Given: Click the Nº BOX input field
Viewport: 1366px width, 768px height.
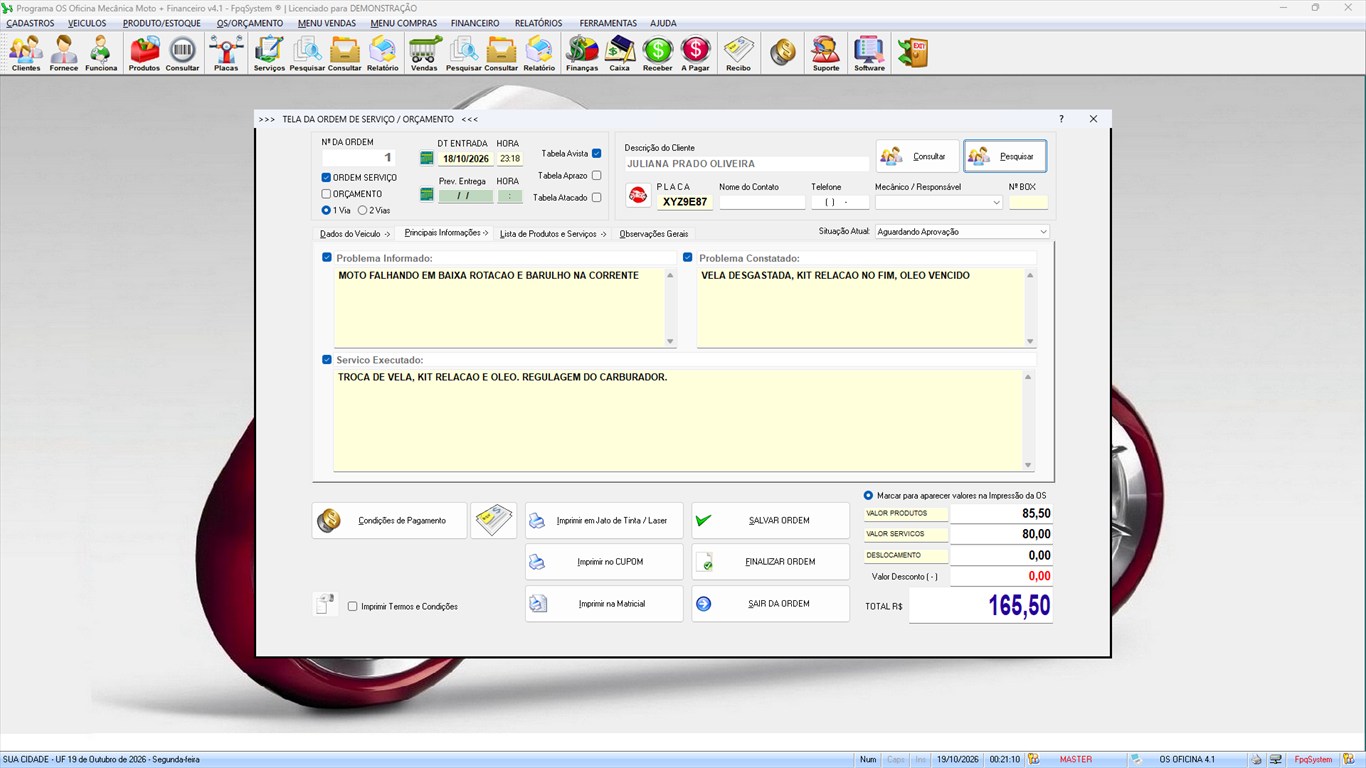Looking at the screenshot, I should (x=1029, y=202).
